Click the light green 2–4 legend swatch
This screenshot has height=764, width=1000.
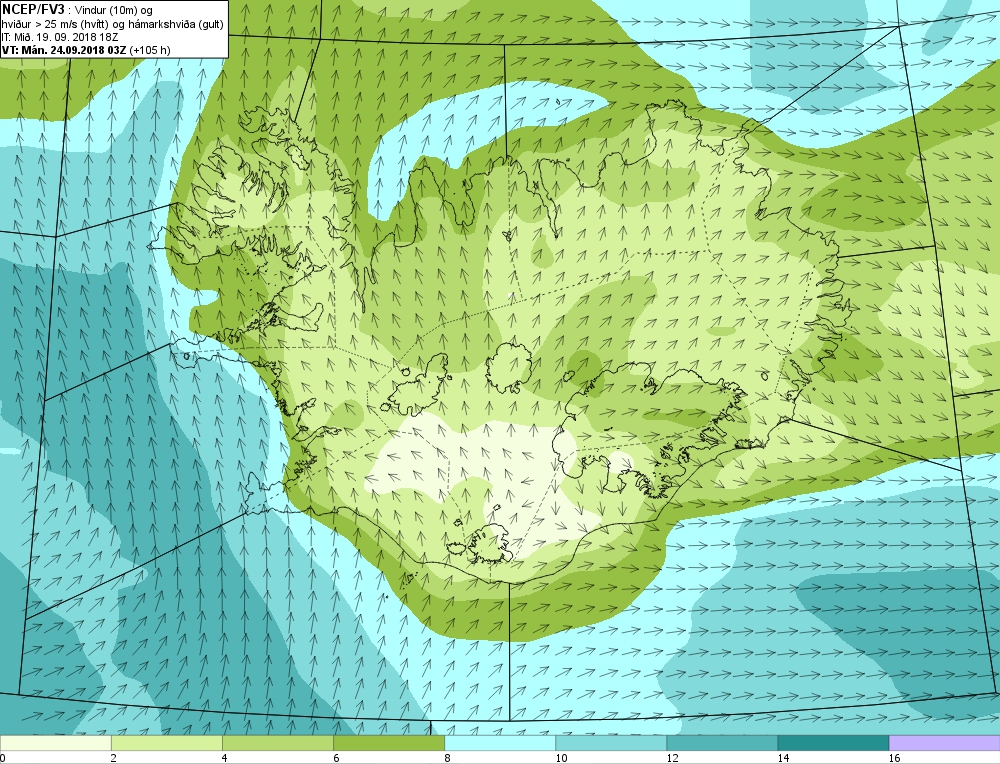point(166,743)
